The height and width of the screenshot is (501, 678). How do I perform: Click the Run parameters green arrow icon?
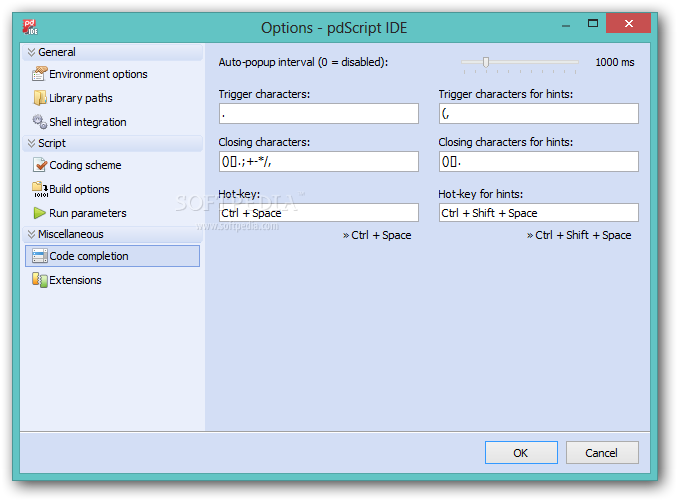pyautogui.click(x=39, y=213)
